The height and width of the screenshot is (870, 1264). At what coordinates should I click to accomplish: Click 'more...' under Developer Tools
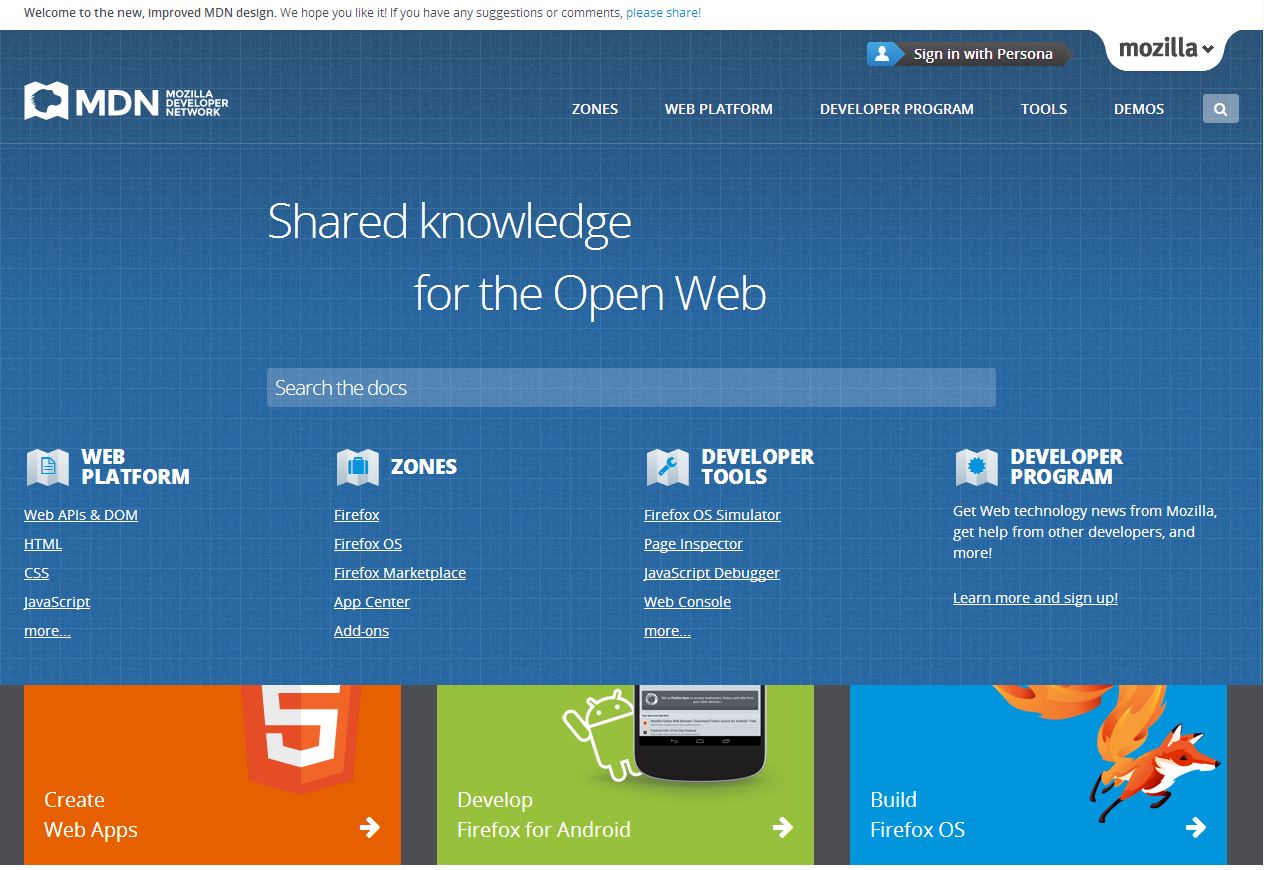667,631
